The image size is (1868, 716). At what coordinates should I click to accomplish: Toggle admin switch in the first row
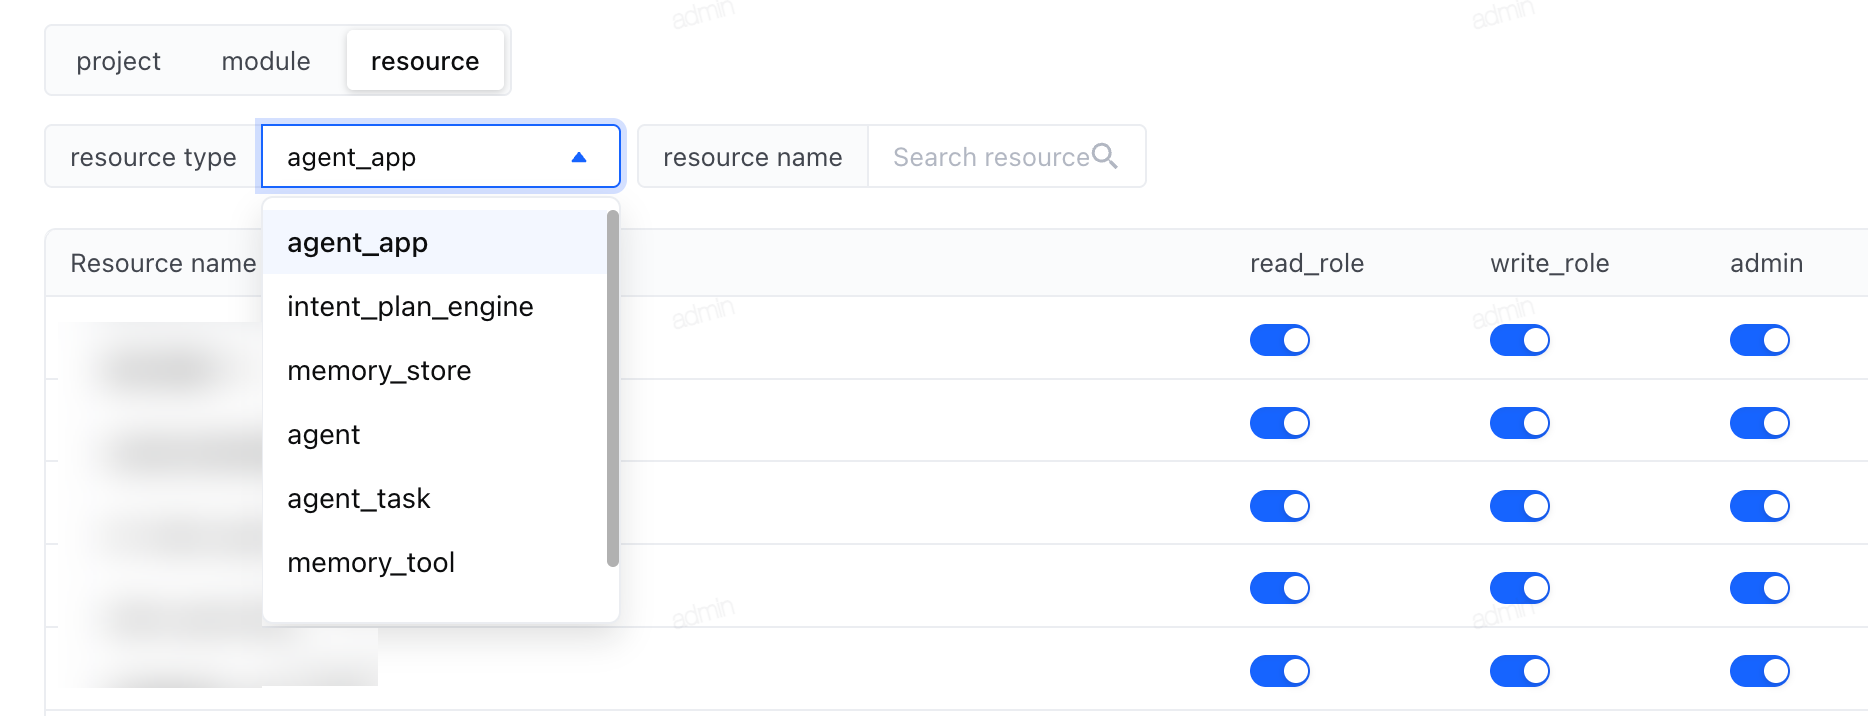coord(1760,340)
